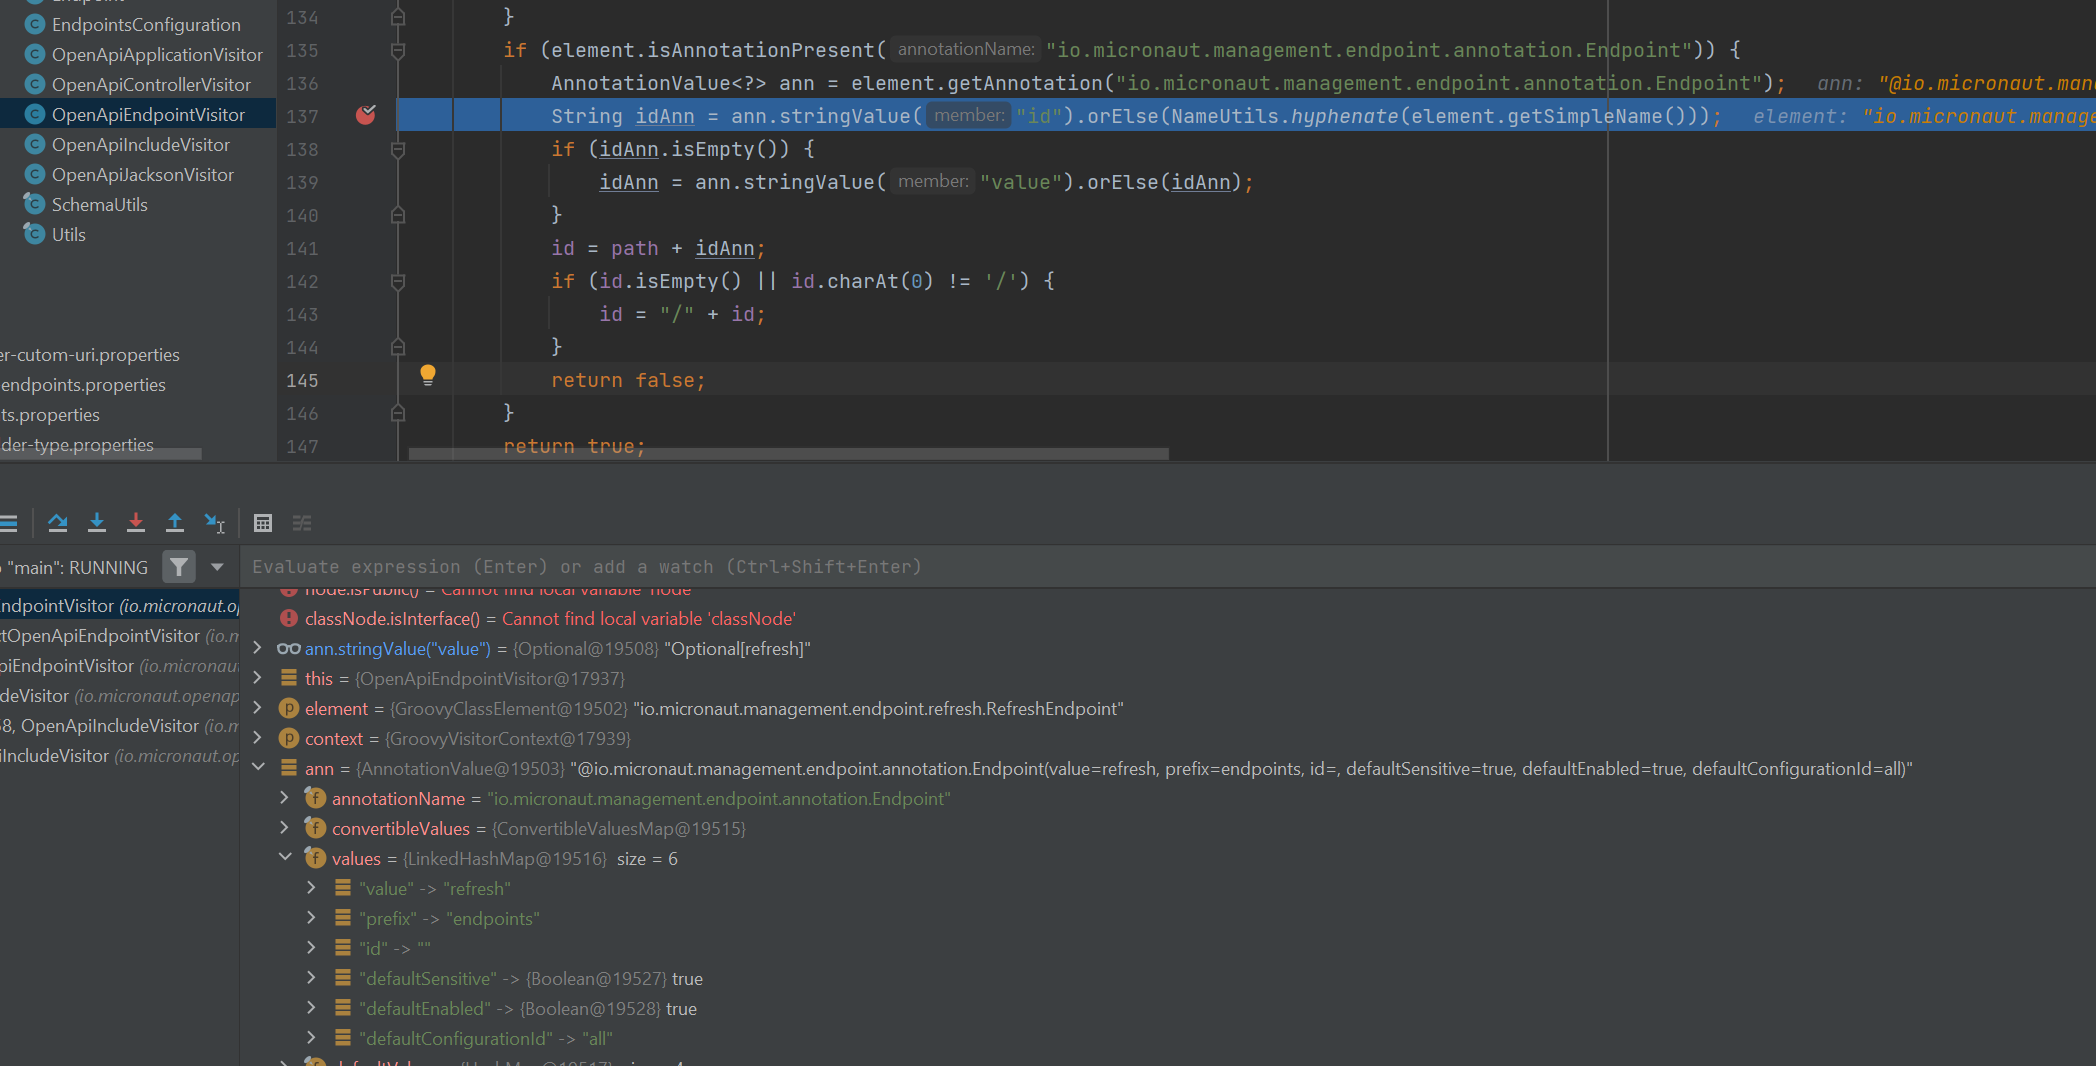Open Utils class in project tree
Image resolution: width=2096 pixels, height=1066 pixels.
coord(69,235)
